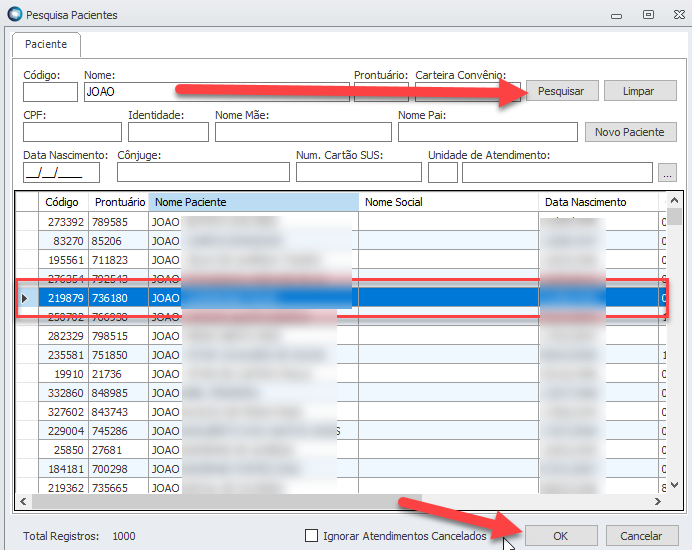692x550 pixels.
Task: Toggle Ignorar Atendimentos Cancelados checkbox
Action: (x=312, y=536)
